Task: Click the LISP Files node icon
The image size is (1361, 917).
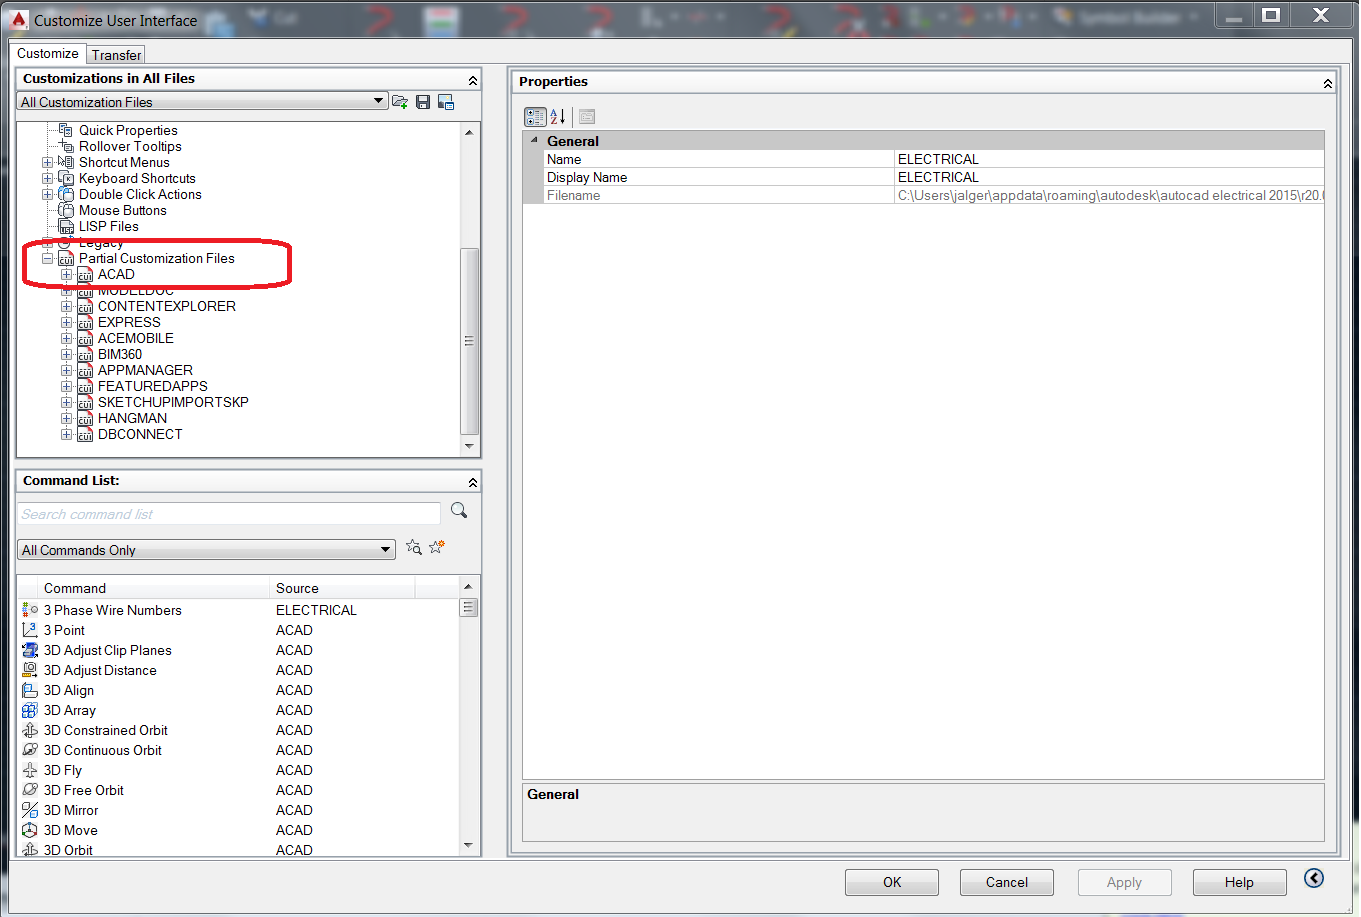Action: tap(66, 227)
